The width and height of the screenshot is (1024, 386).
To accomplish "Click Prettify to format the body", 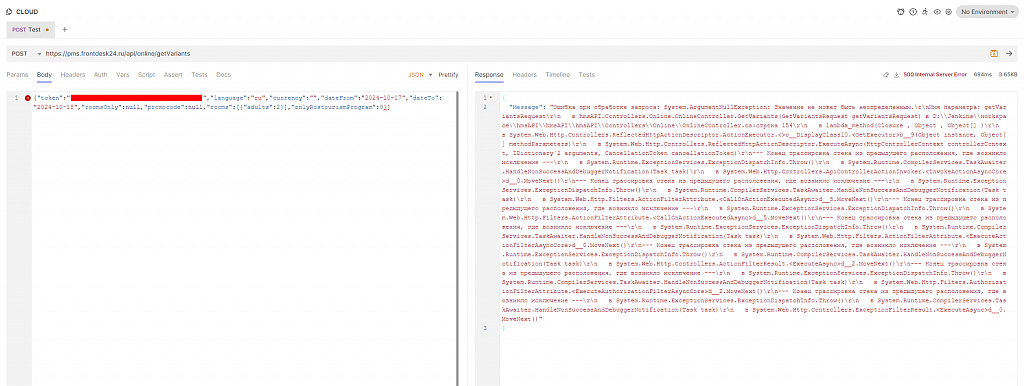I will 448,74.
